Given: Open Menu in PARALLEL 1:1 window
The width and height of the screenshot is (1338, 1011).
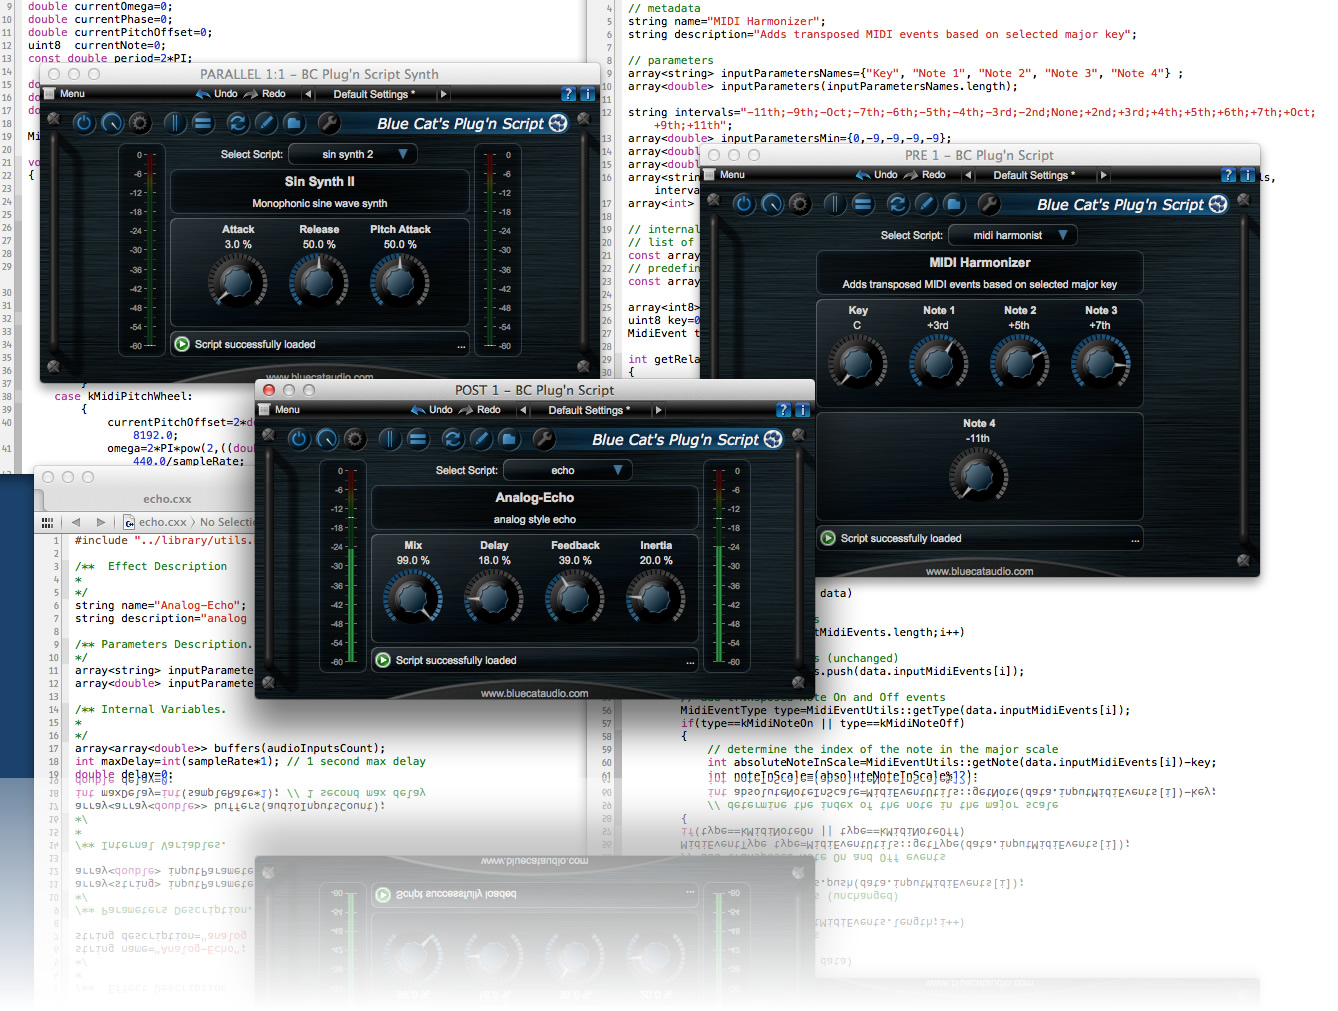Looking at the screenshot, I should 65,94.
